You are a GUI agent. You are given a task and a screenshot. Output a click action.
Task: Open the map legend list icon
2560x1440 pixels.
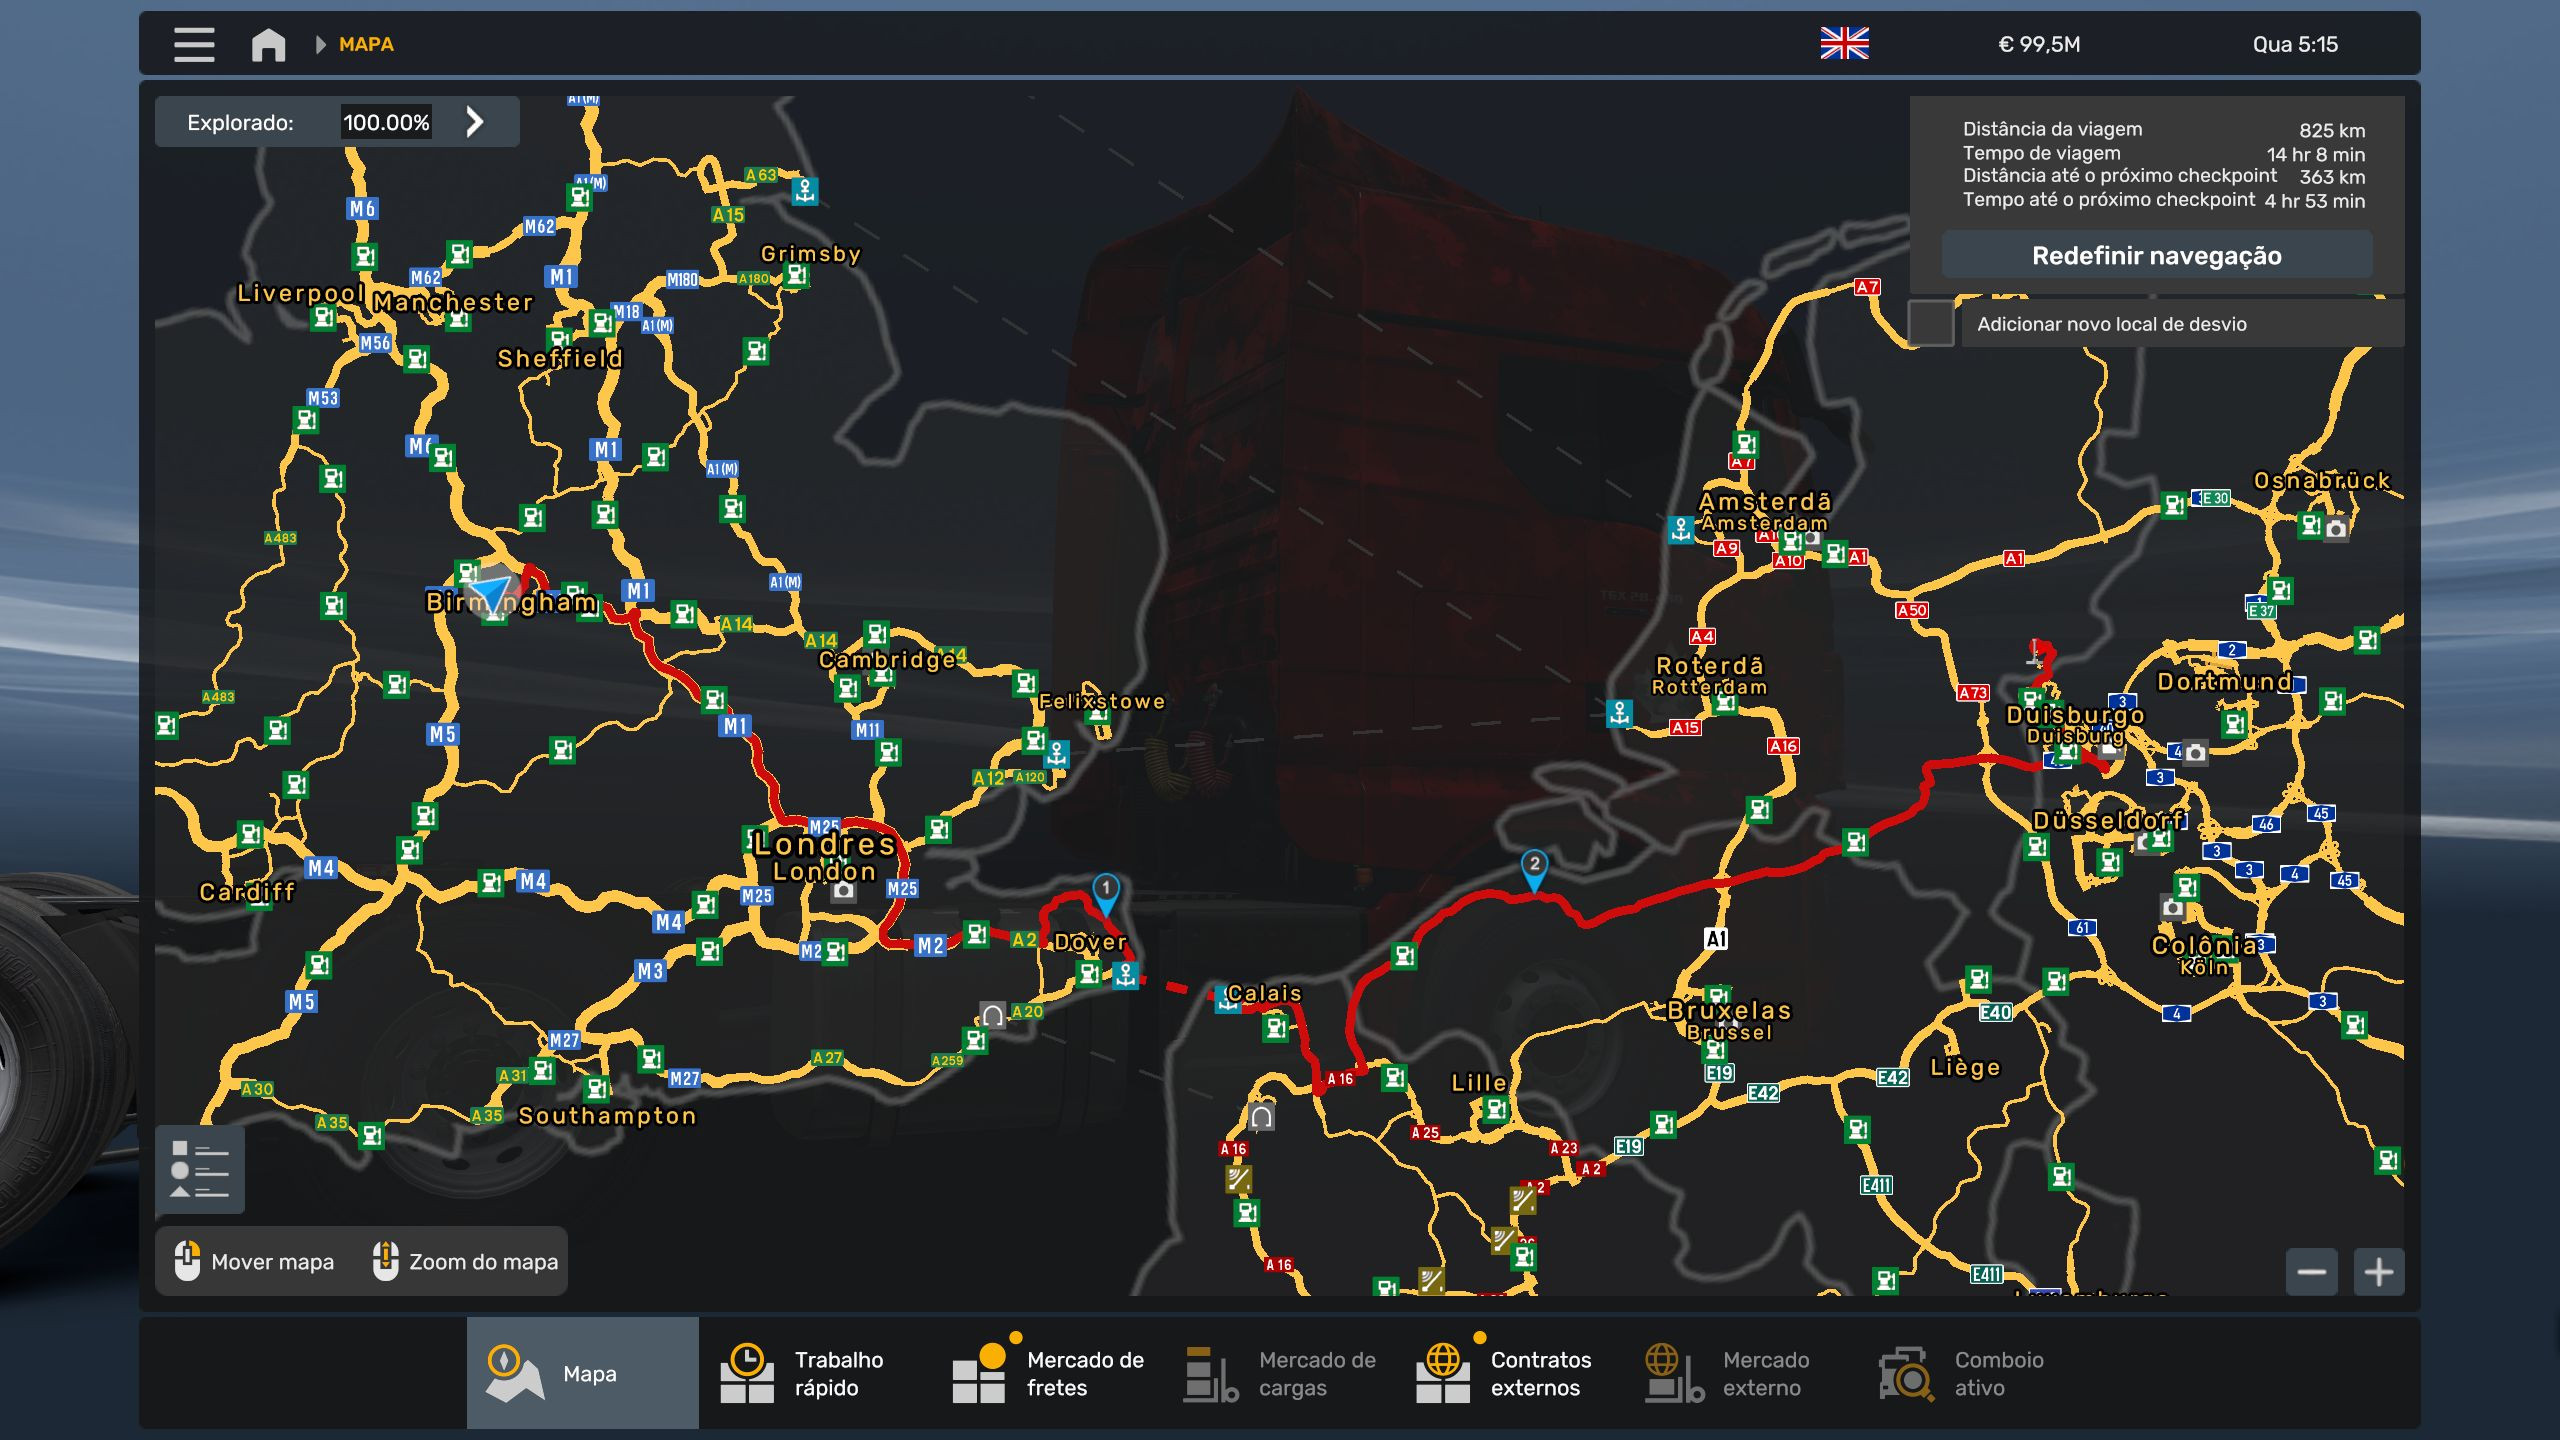click(x=200, y=1169)
